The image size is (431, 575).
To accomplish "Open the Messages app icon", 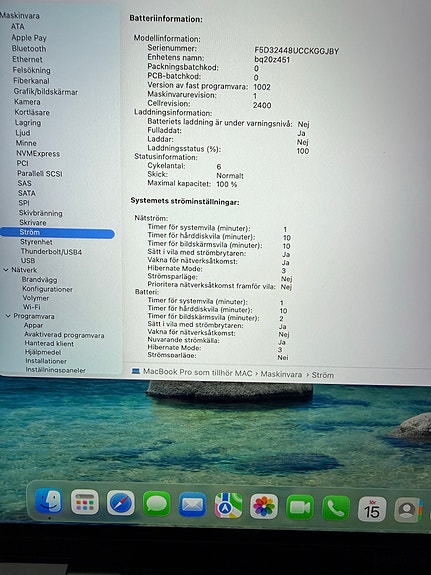I will click(x=157, y=504).
